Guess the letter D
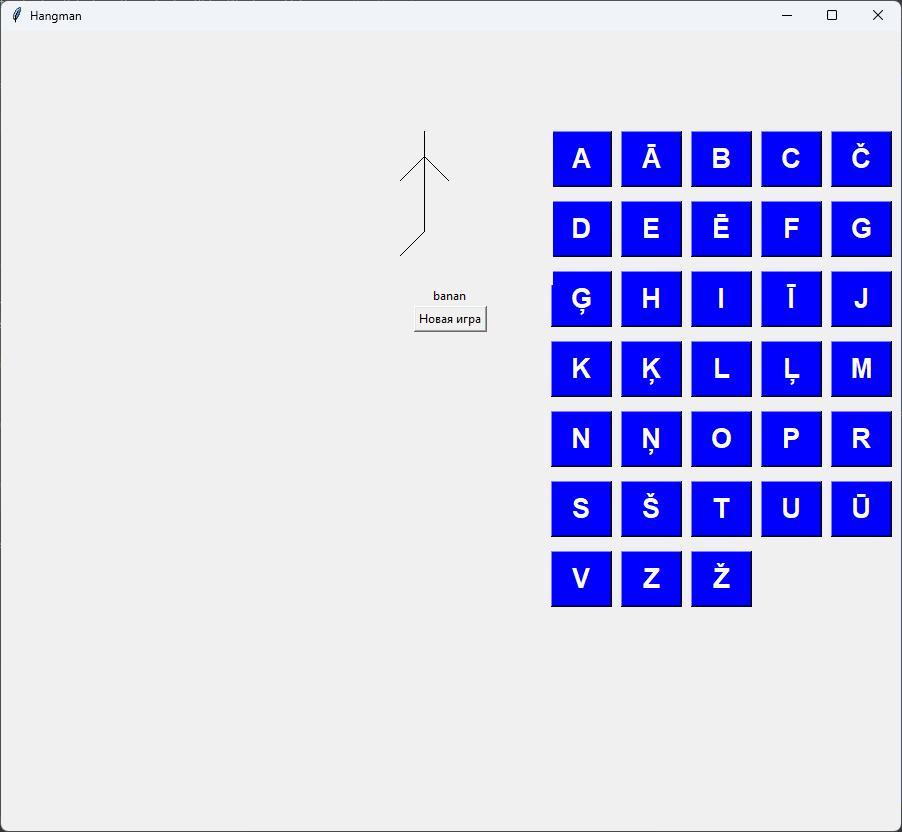Image resolution: width=902 pixels, height=832 pixels. [582, 229]
